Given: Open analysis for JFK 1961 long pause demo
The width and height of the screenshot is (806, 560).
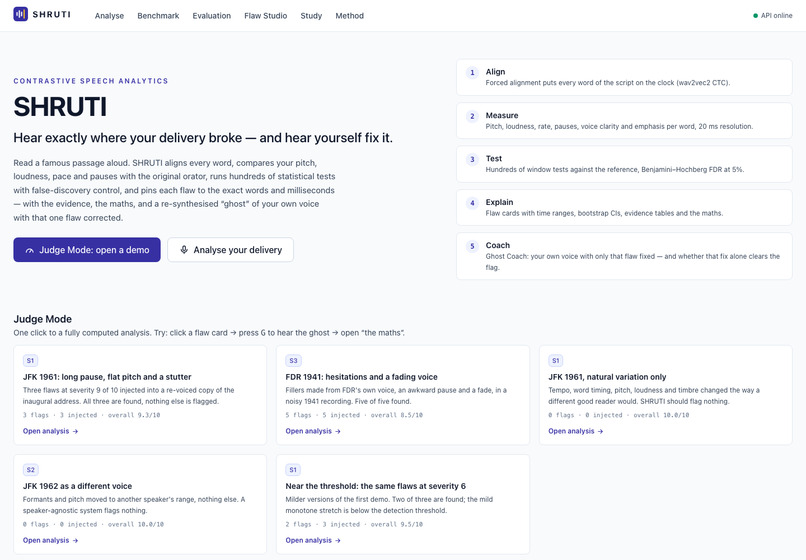Looking at the screenshot, I should 50,431.
